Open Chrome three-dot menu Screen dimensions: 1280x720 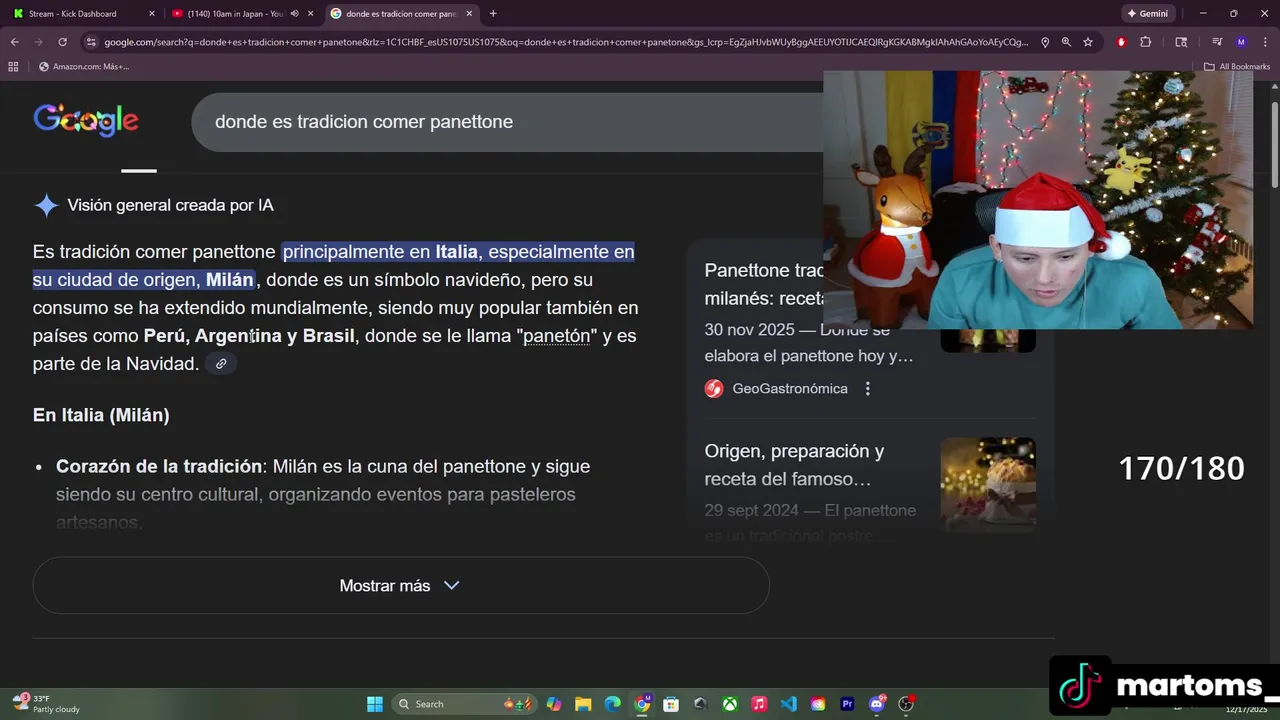tap(1264, 42)
